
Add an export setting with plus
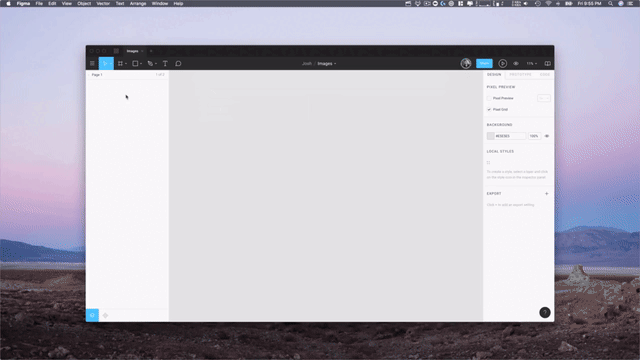[x=547, y=193]
